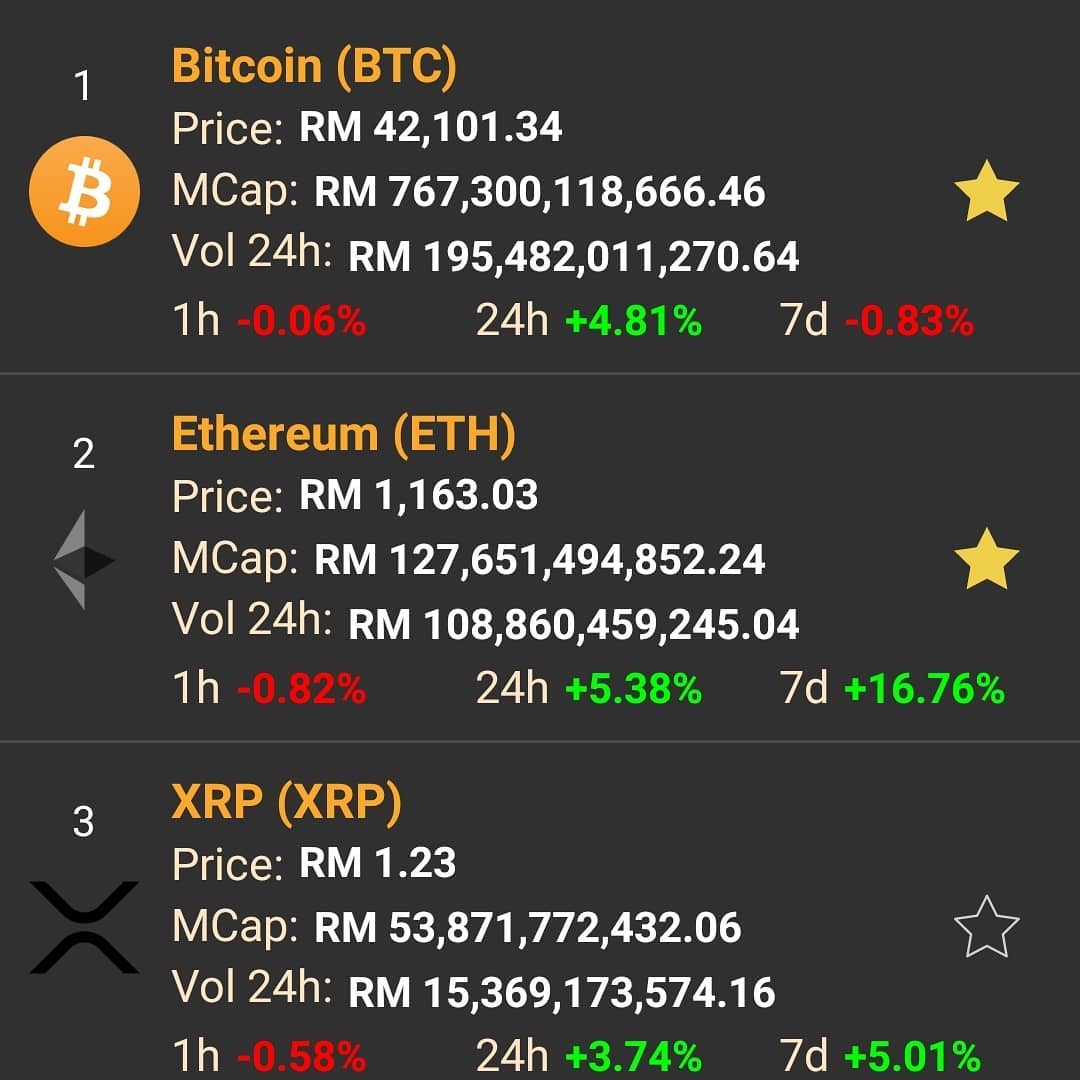Viewport: 1080px width, 1080px height.
Task: Select Ethereum price RM 1,163.03
Action: click(x=418, y=495)
